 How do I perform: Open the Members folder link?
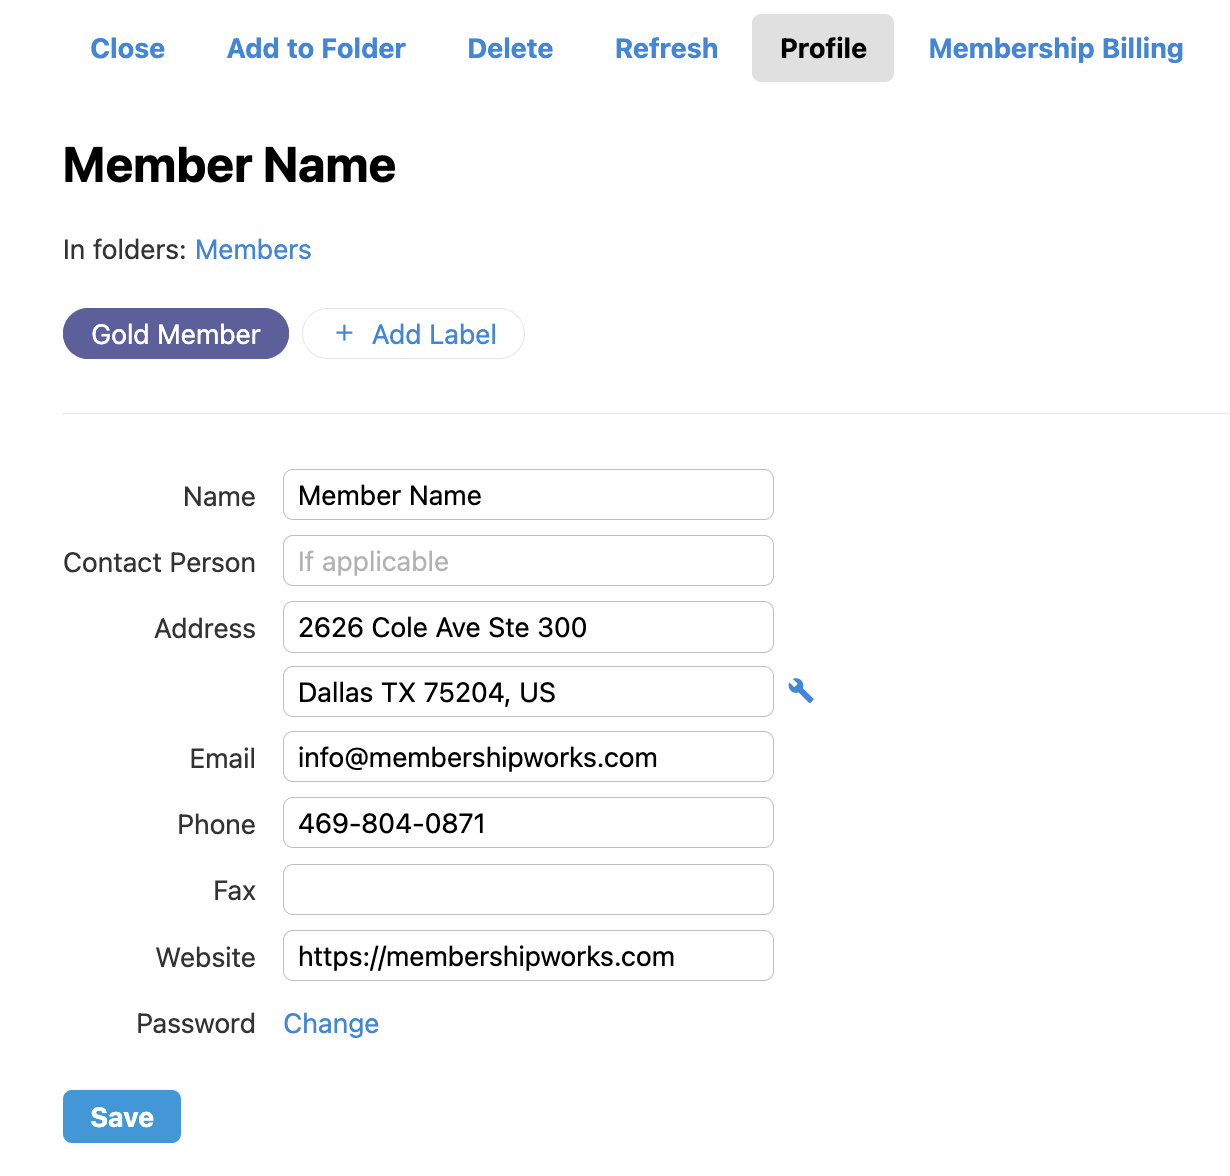point(253,250)
